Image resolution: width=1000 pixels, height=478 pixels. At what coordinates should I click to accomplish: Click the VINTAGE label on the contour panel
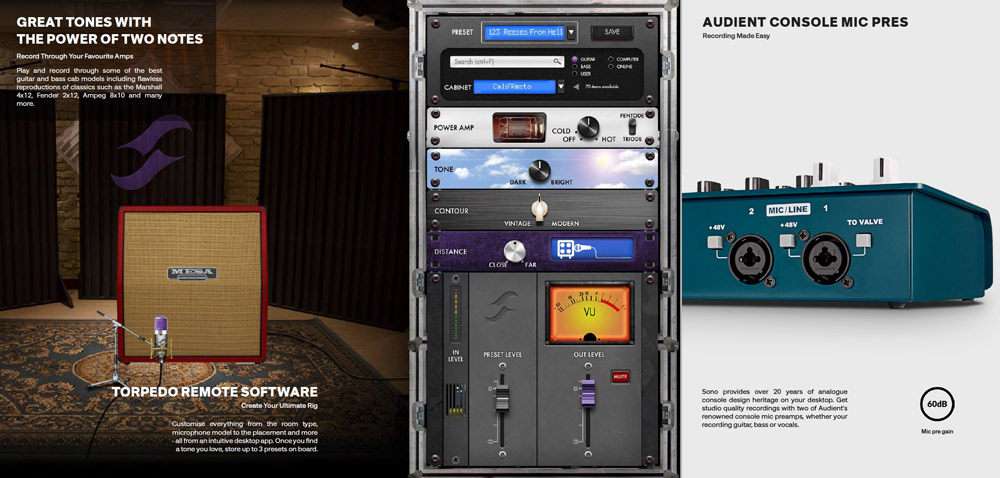(517, 224)
